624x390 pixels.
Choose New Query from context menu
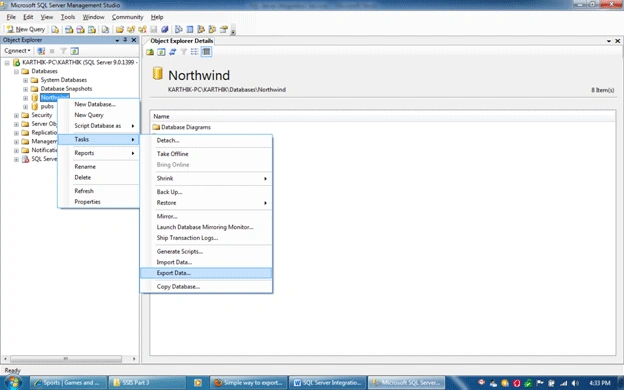[x=98, y=115]
